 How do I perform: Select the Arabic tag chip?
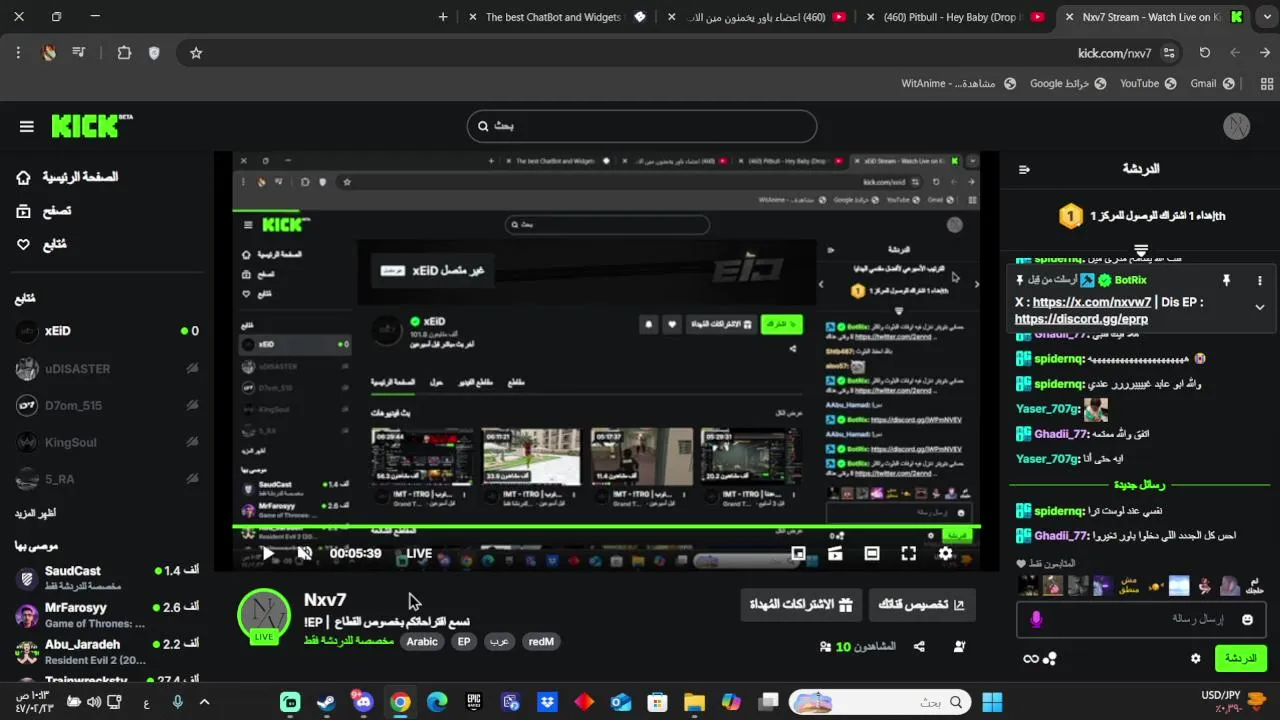point(422,642)
